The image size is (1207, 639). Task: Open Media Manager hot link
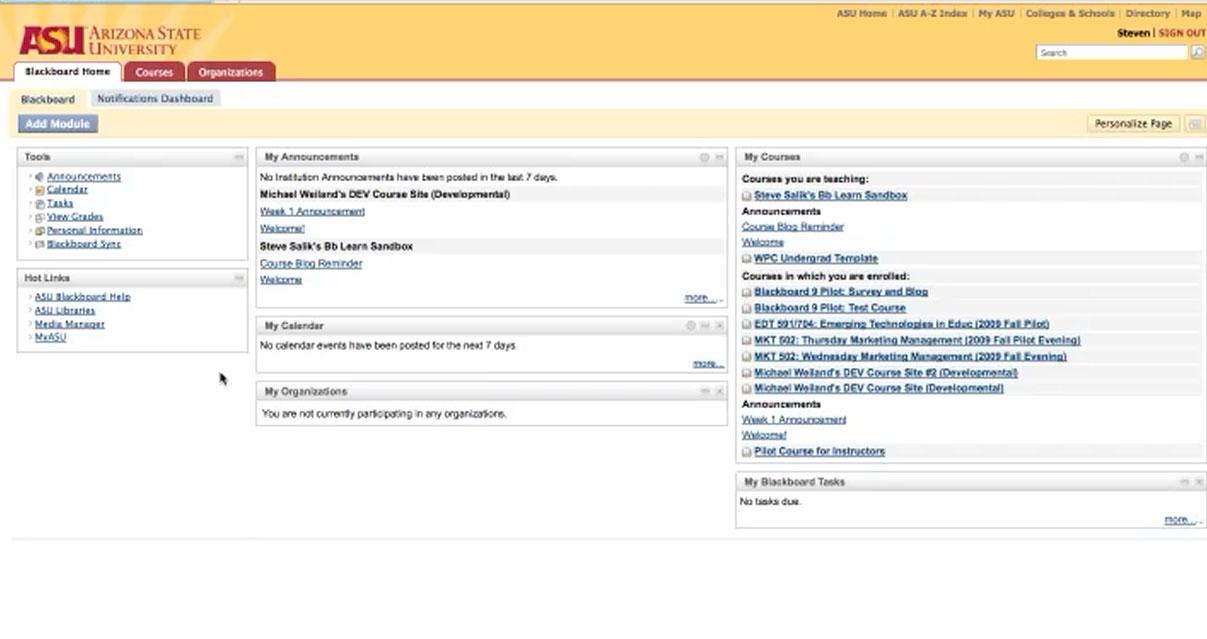[x=70, y=324]
